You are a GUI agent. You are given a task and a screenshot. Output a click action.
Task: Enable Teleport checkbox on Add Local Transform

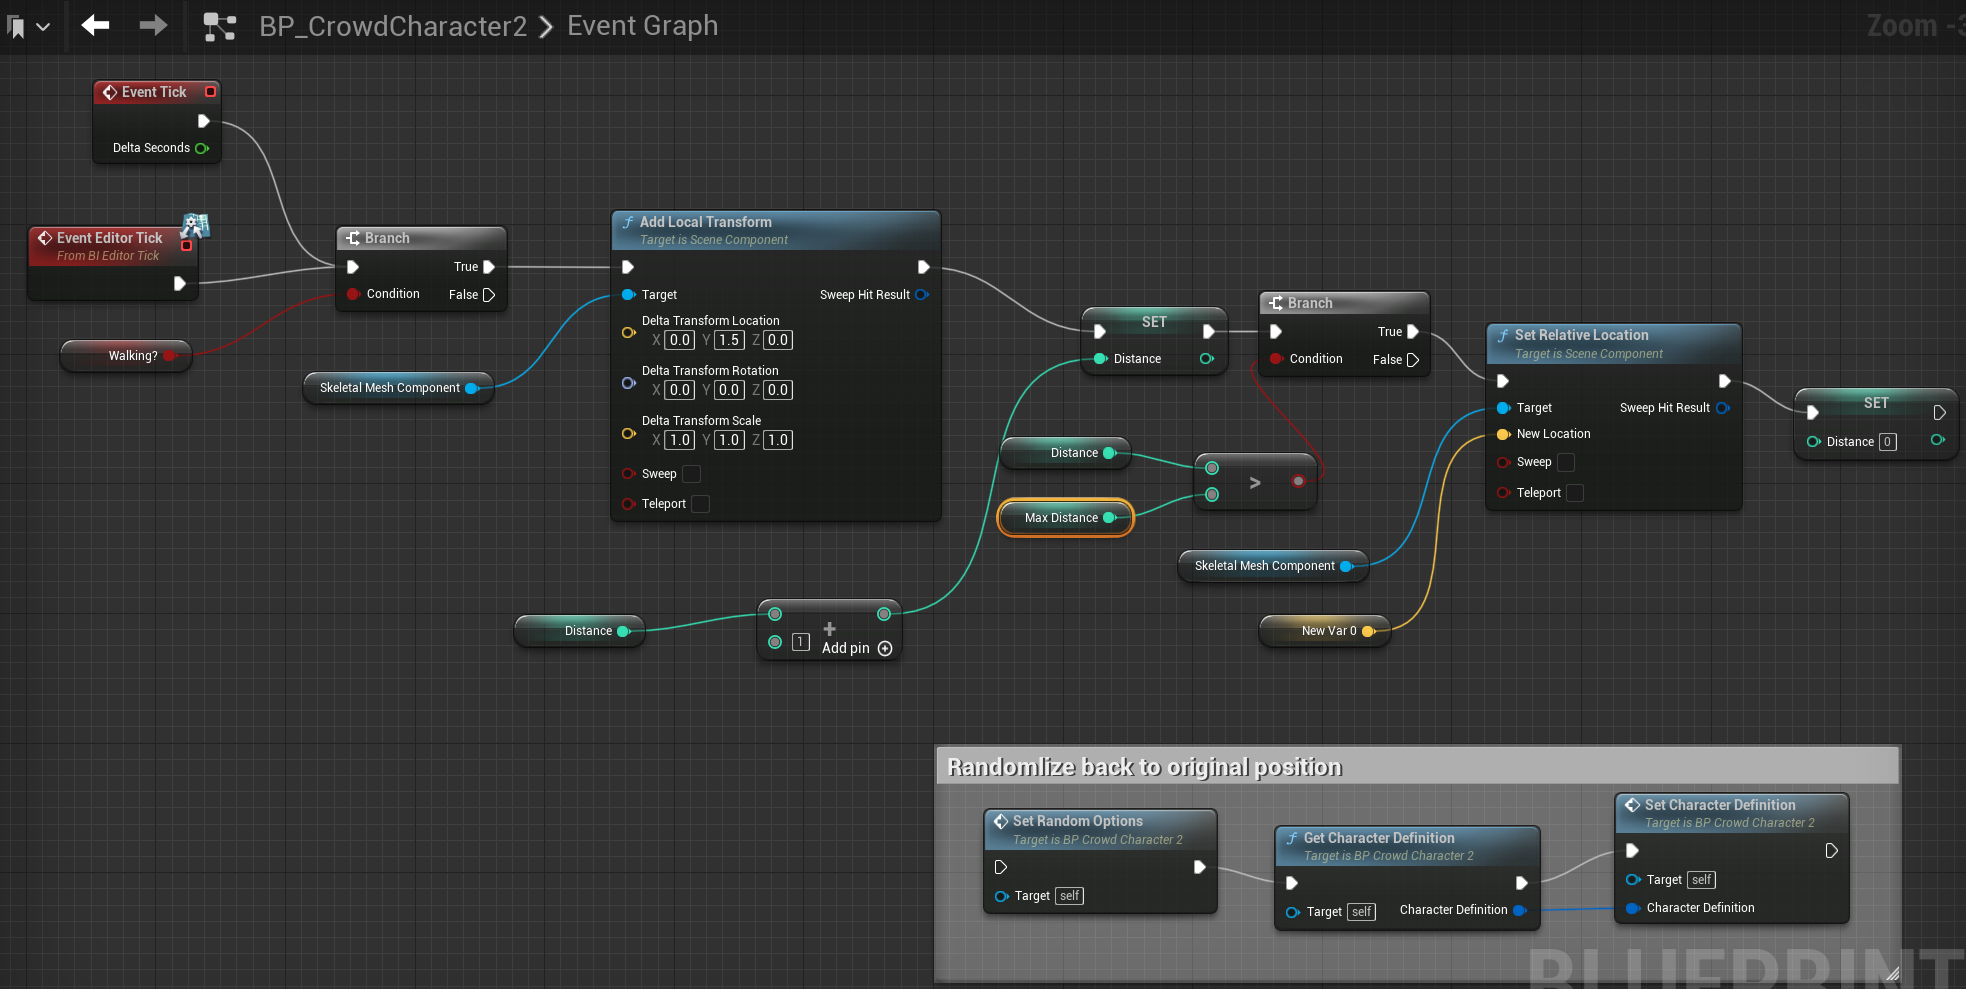(700, 504)
